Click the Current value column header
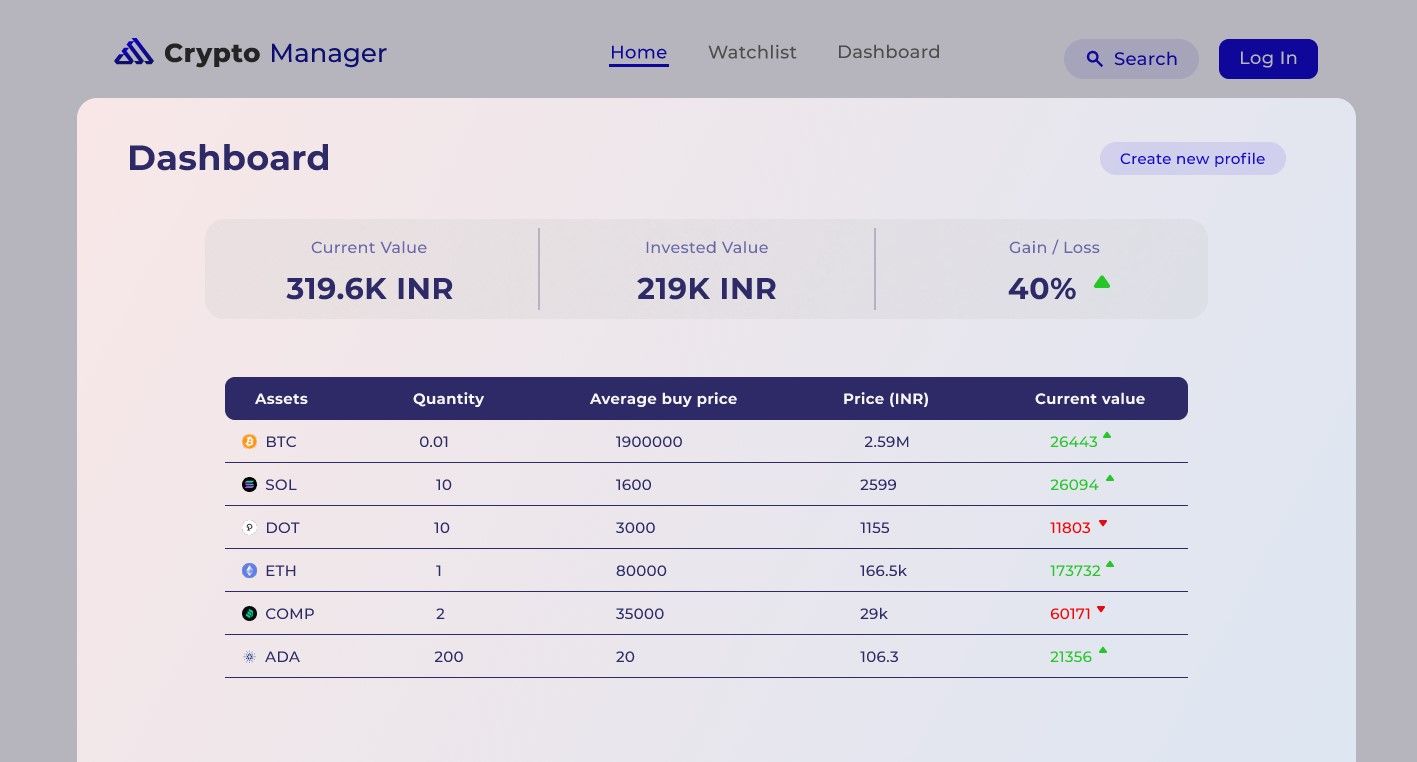 (x=1090, y=398)
